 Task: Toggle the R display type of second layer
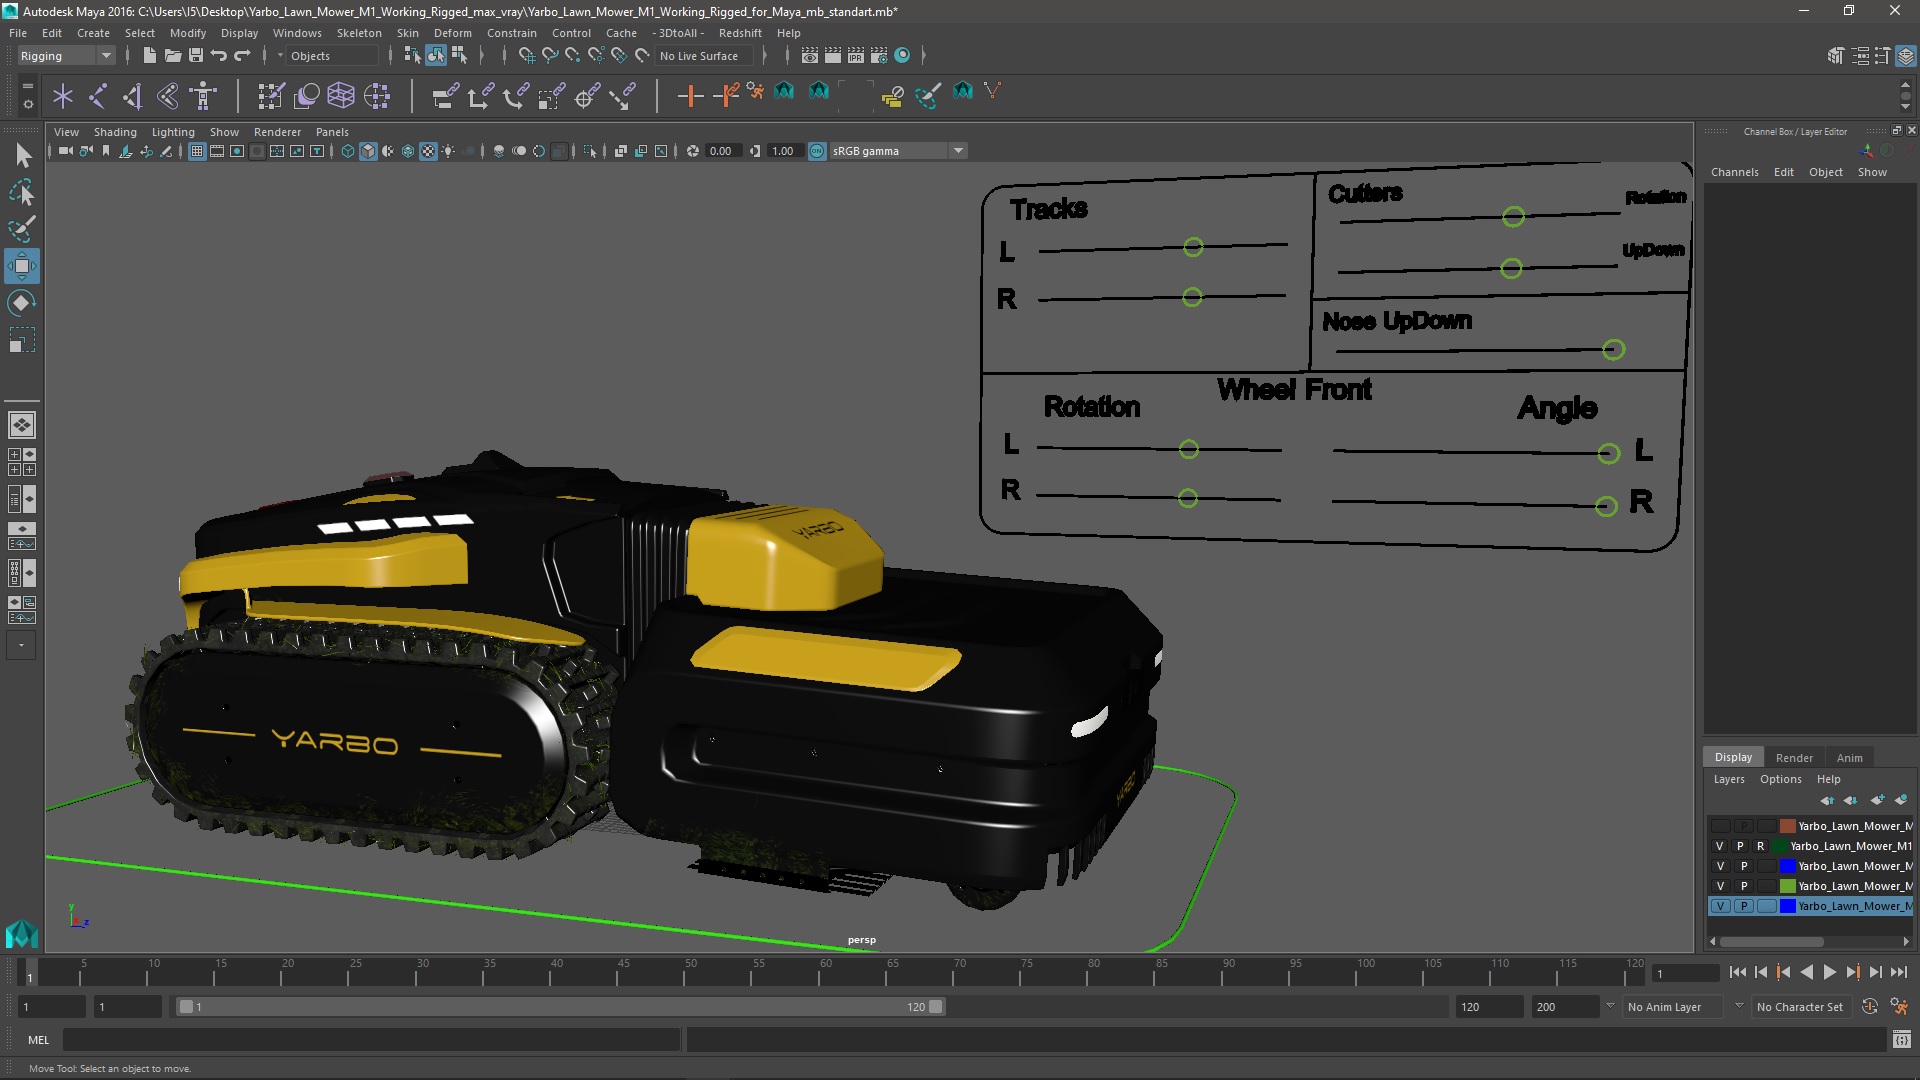pyautogui.click(x=1761, y=846)
